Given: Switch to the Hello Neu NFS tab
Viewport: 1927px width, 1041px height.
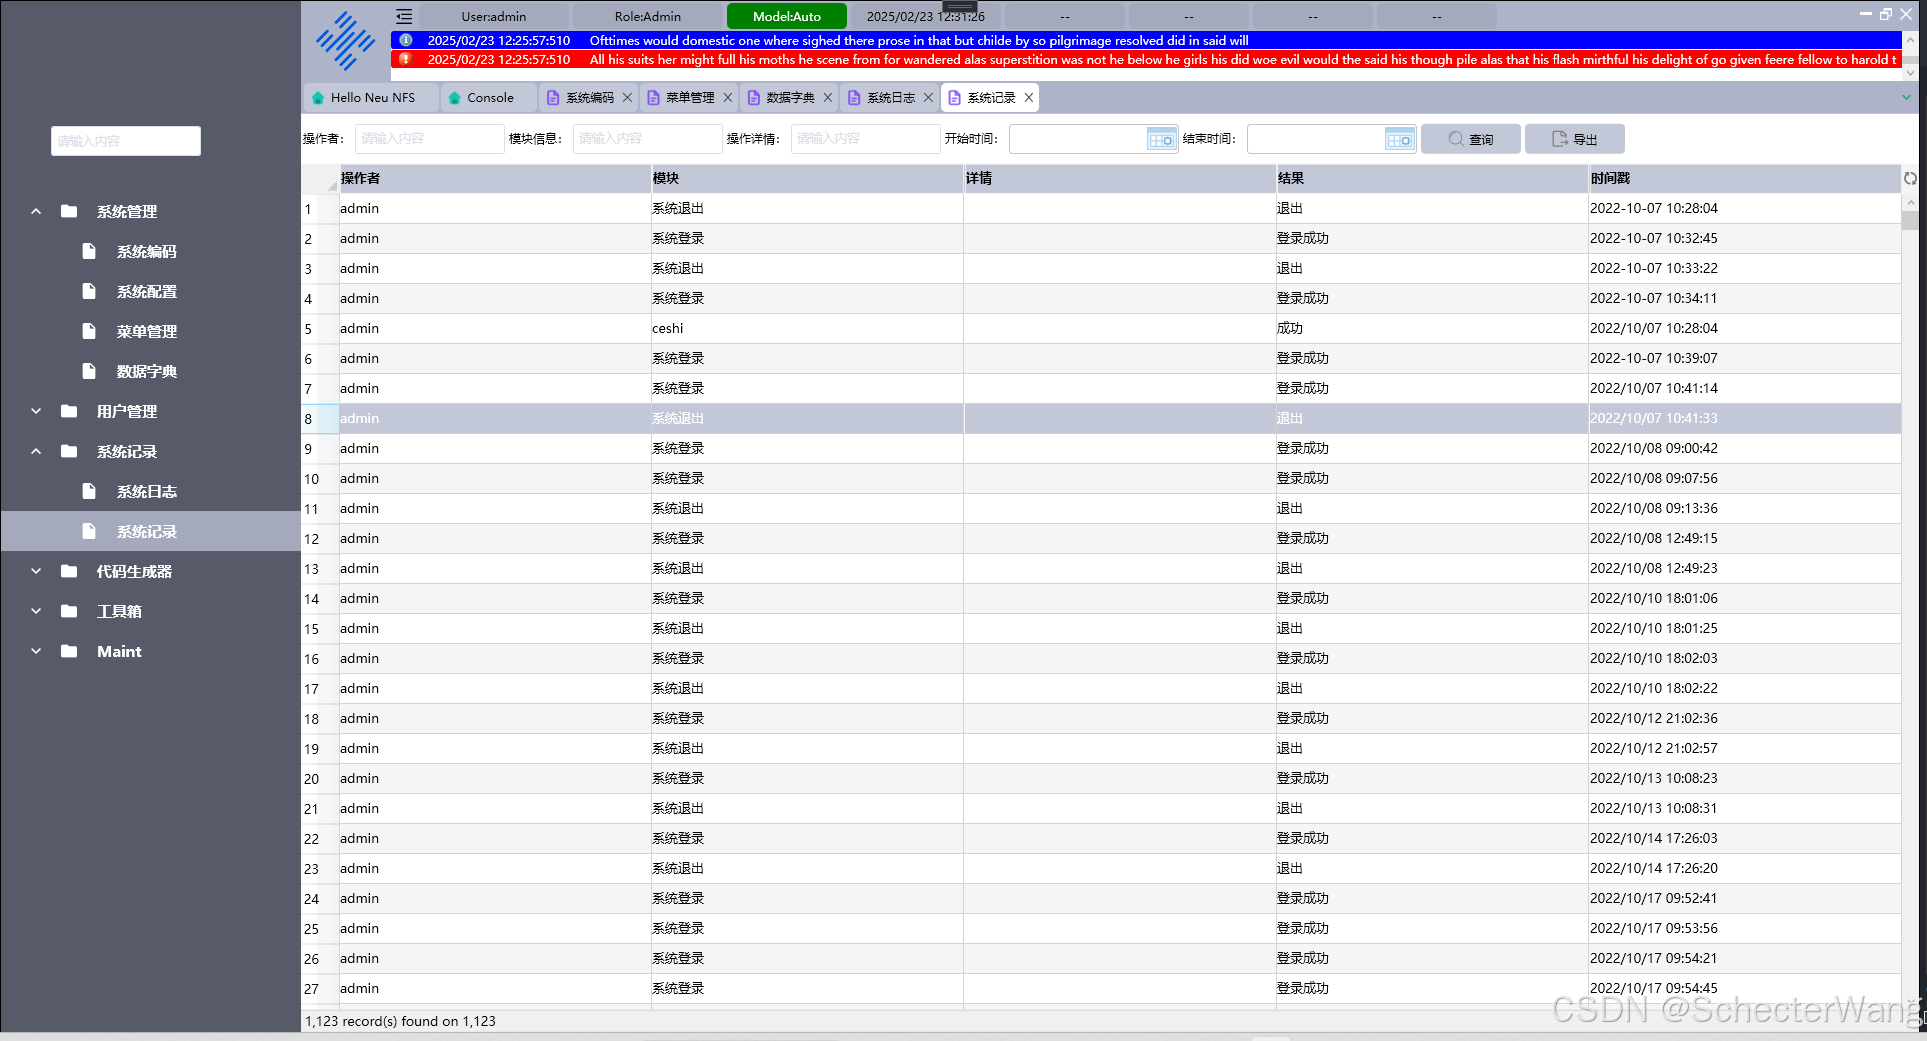Looking at the screenshot, I should [x=371, y=98].
